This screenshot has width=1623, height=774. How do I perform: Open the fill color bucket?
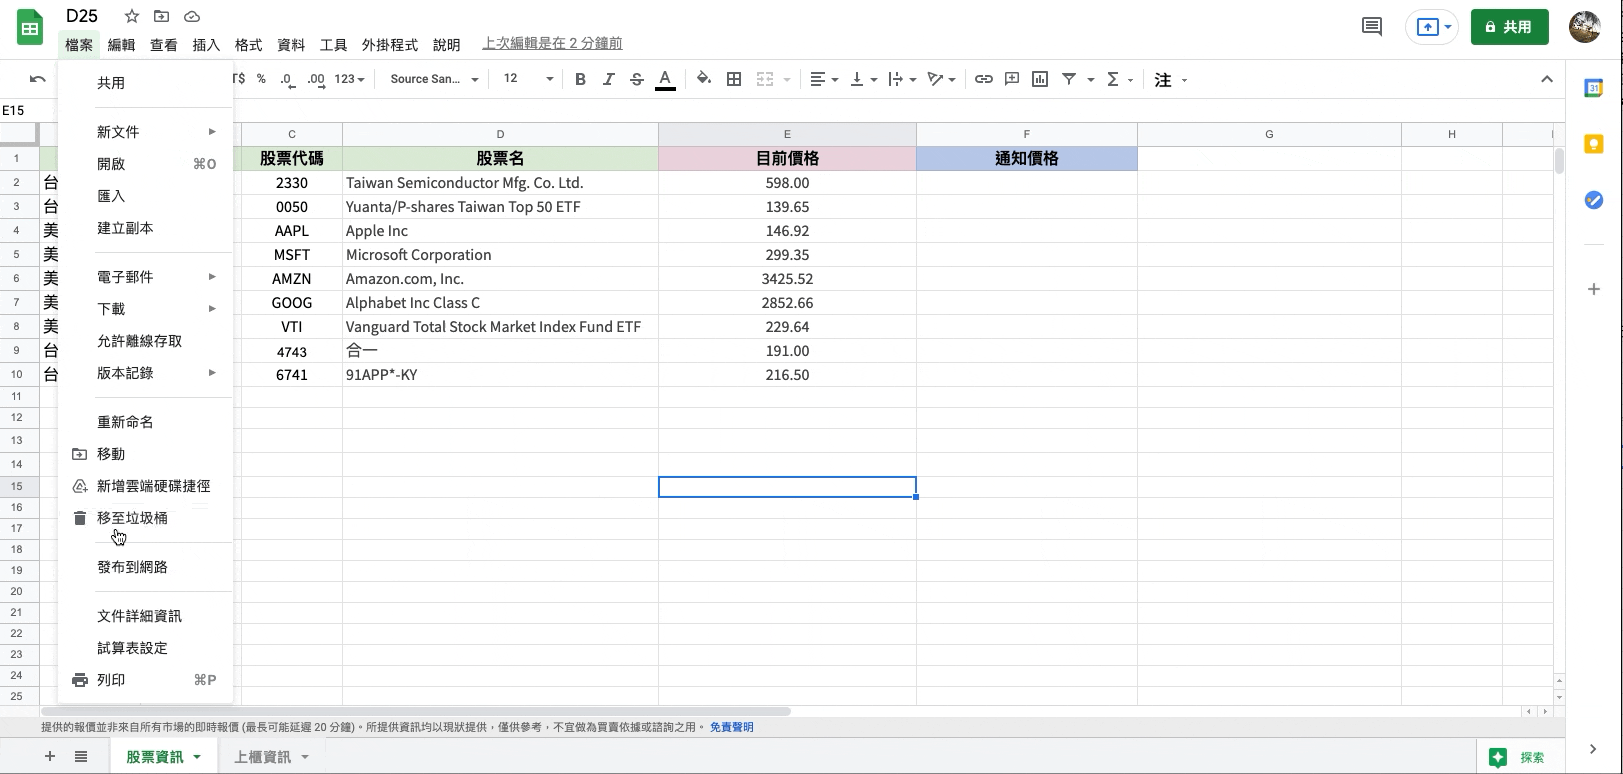pyautogui.click(x=704, y=79)
